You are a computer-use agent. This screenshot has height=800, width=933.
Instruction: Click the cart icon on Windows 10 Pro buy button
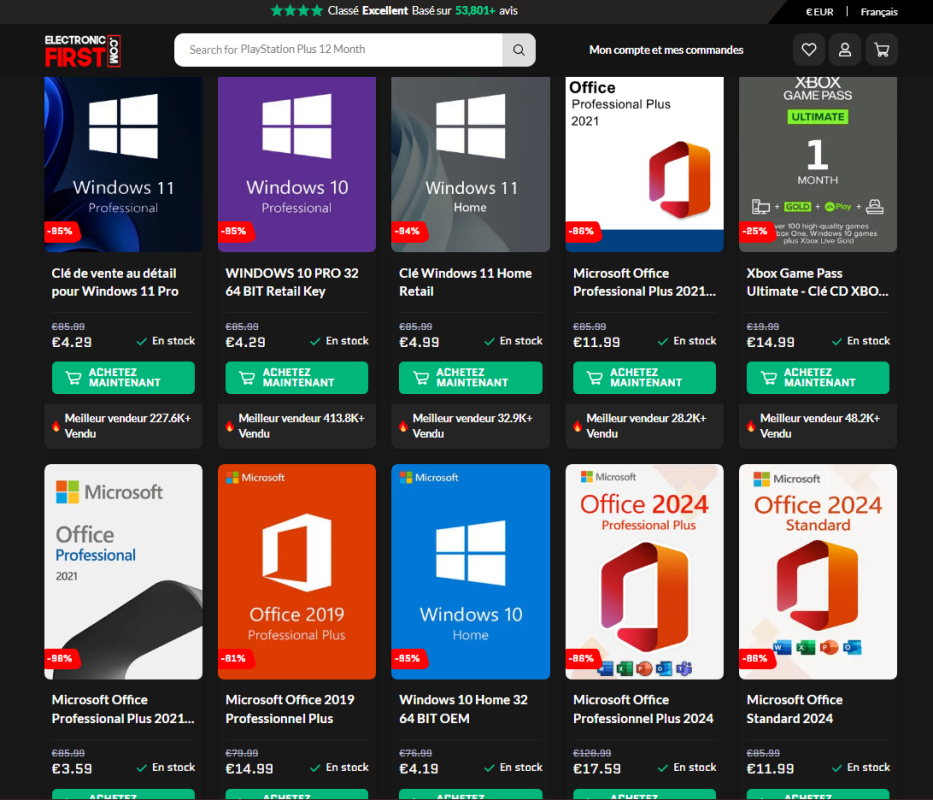246,378
